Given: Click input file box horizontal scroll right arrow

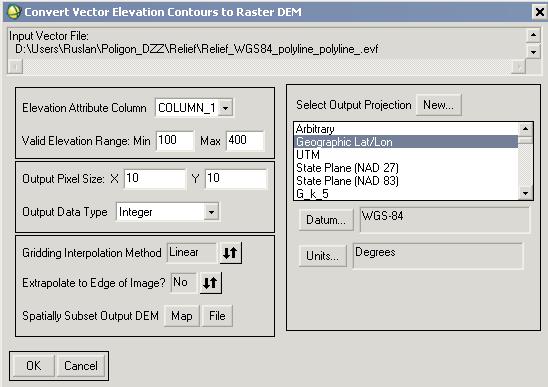Looking at the screenshot, I should click(519, 66).
